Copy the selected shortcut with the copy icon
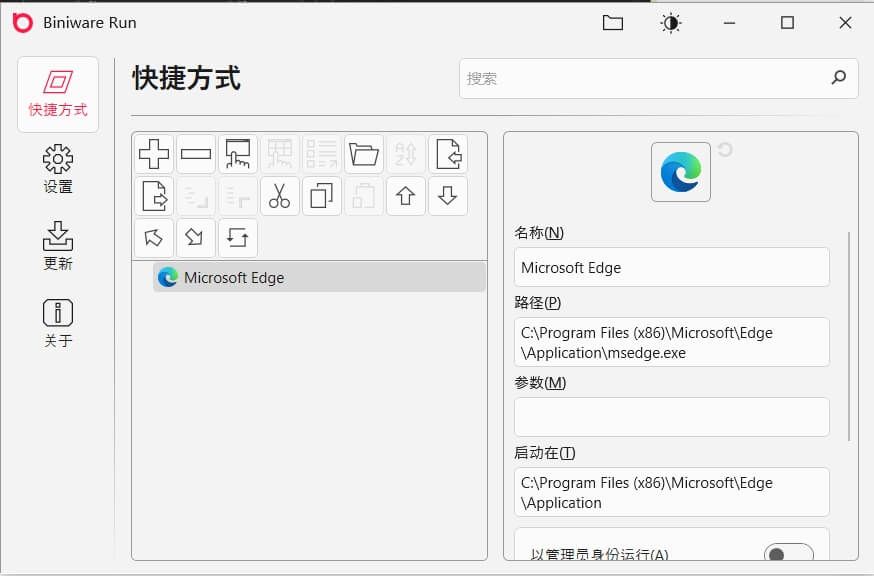 pos(322,196)
